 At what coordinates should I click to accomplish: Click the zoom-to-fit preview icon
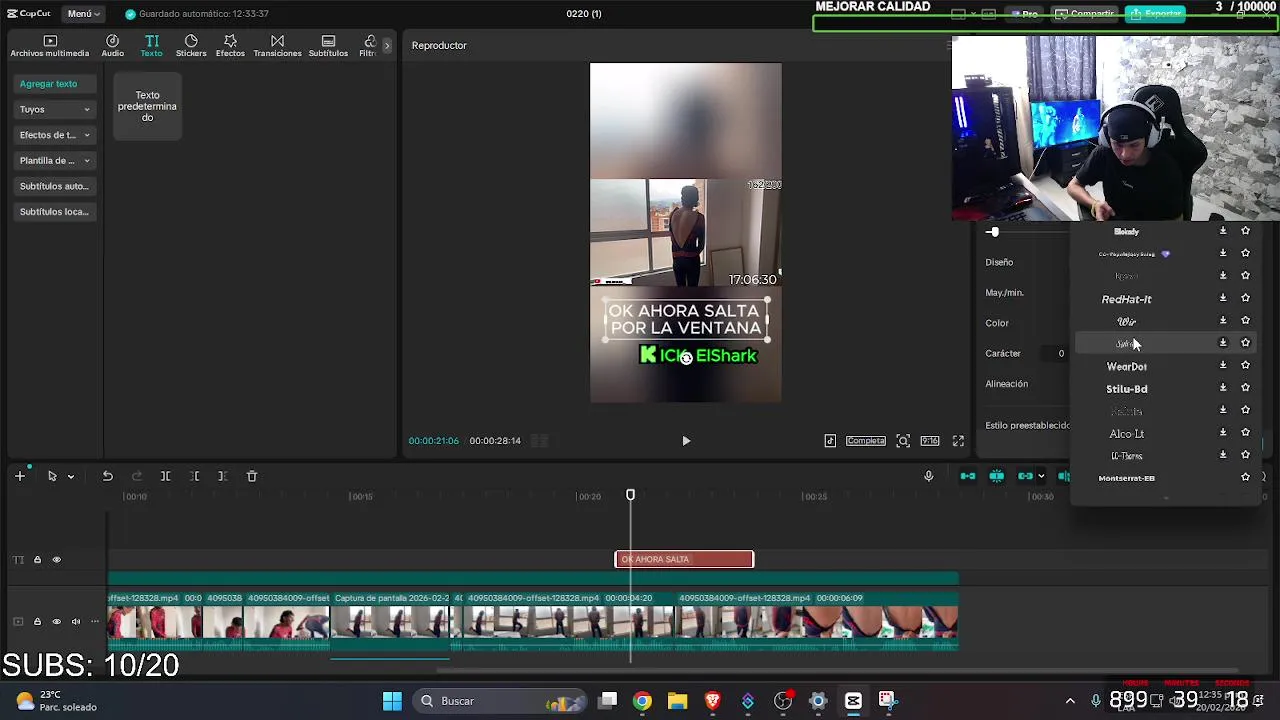(903, 441)
